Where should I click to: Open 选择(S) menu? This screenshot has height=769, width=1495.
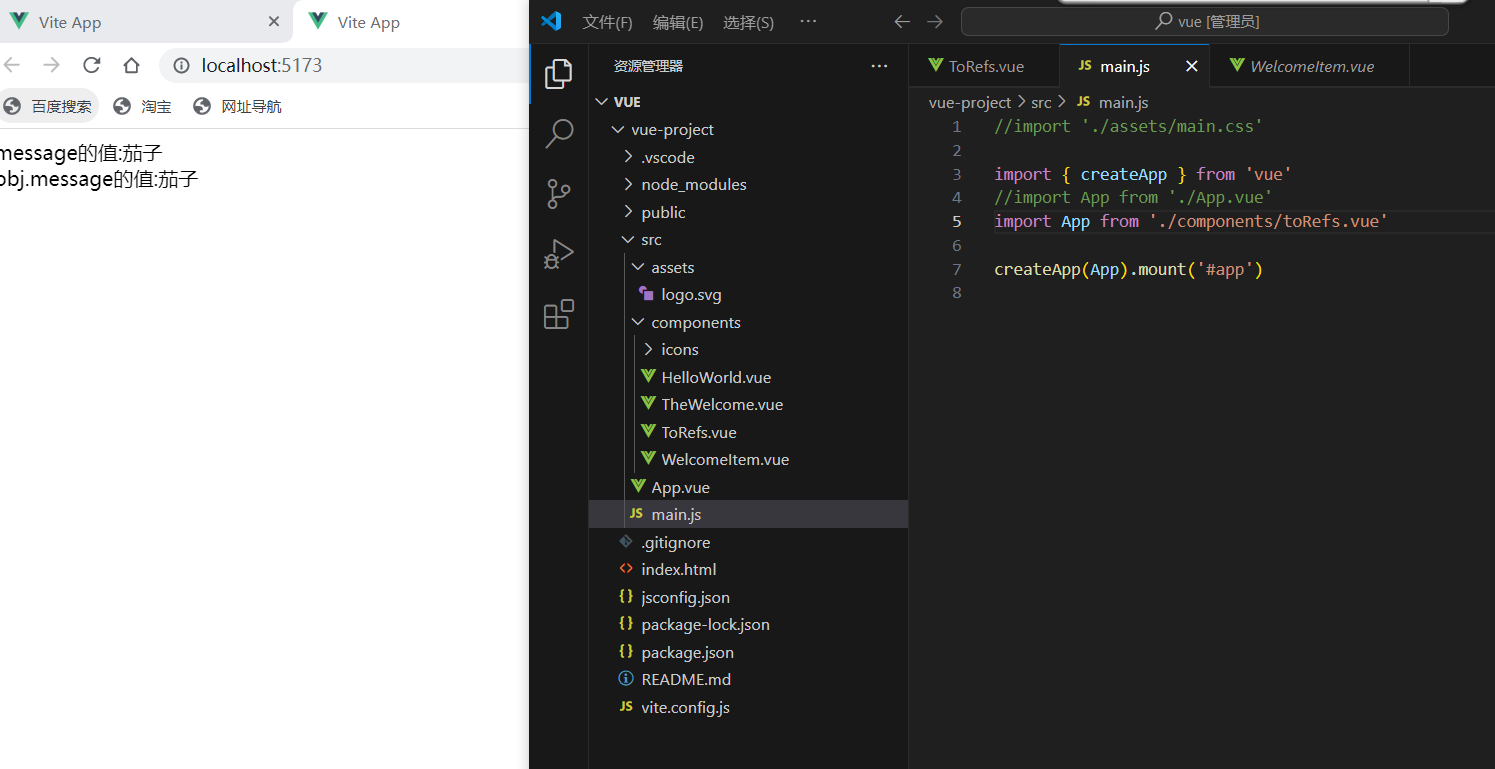click(x=748, y=22)
